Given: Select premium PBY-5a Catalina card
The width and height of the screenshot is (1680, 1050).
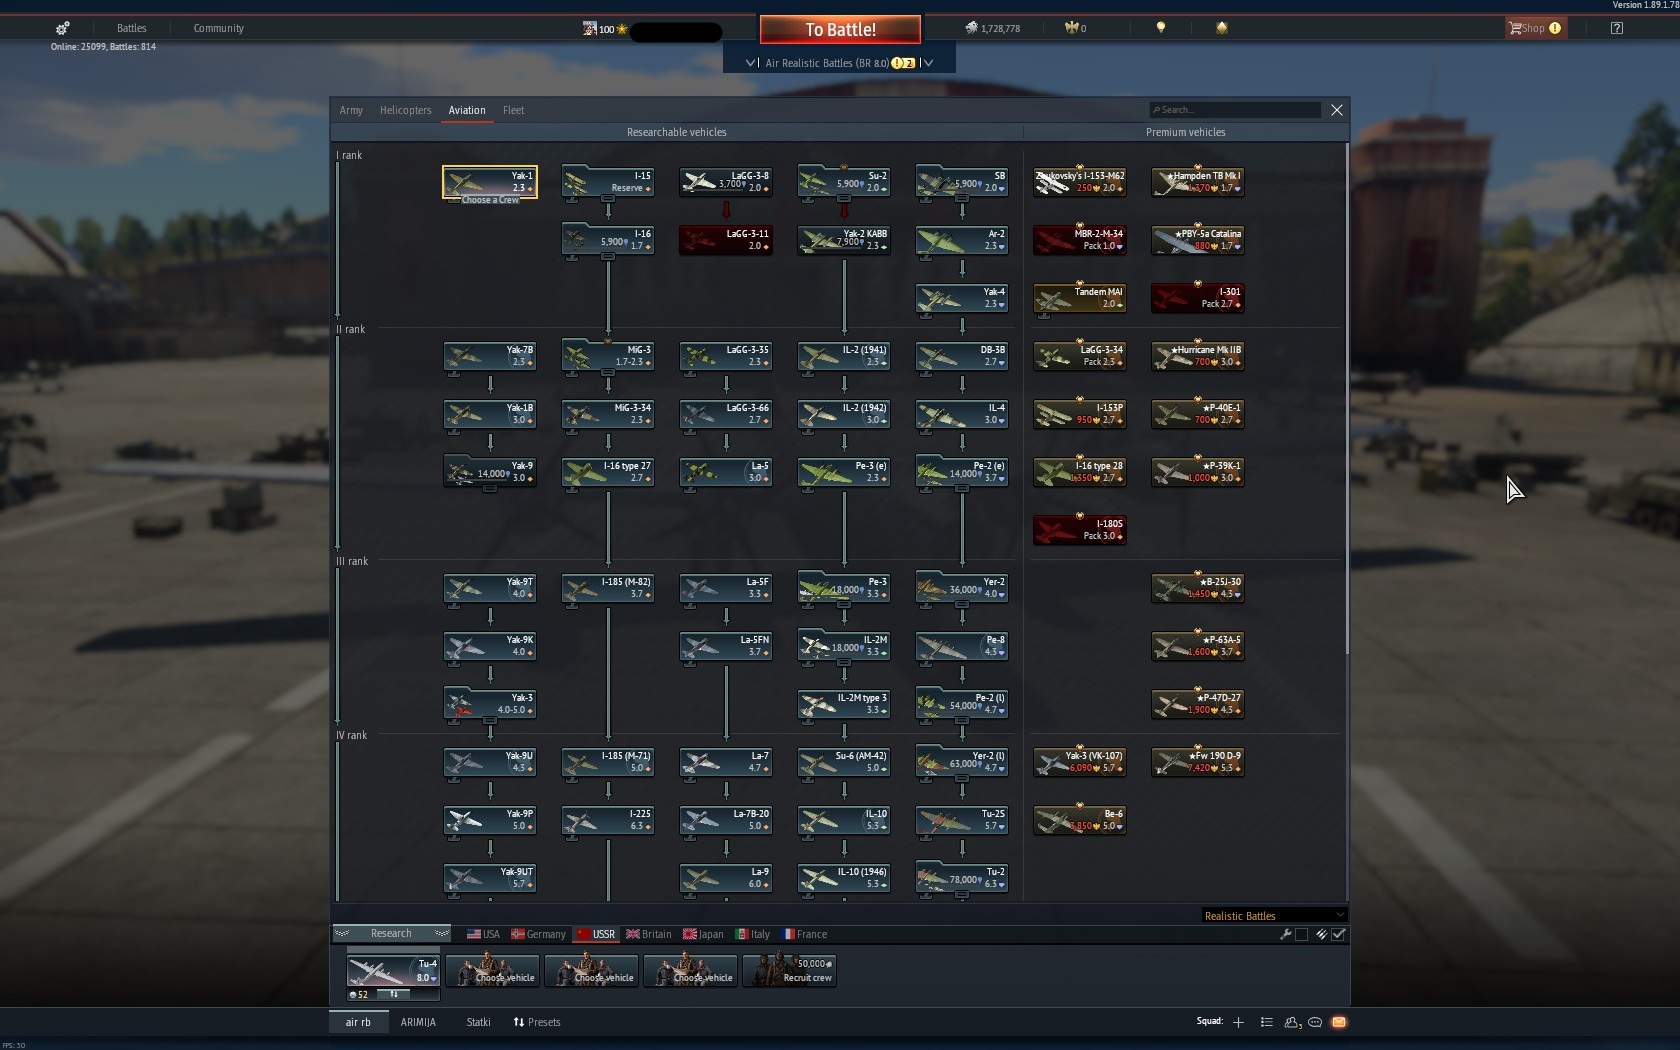Looking at the screenshot, I should (1198, 240).
